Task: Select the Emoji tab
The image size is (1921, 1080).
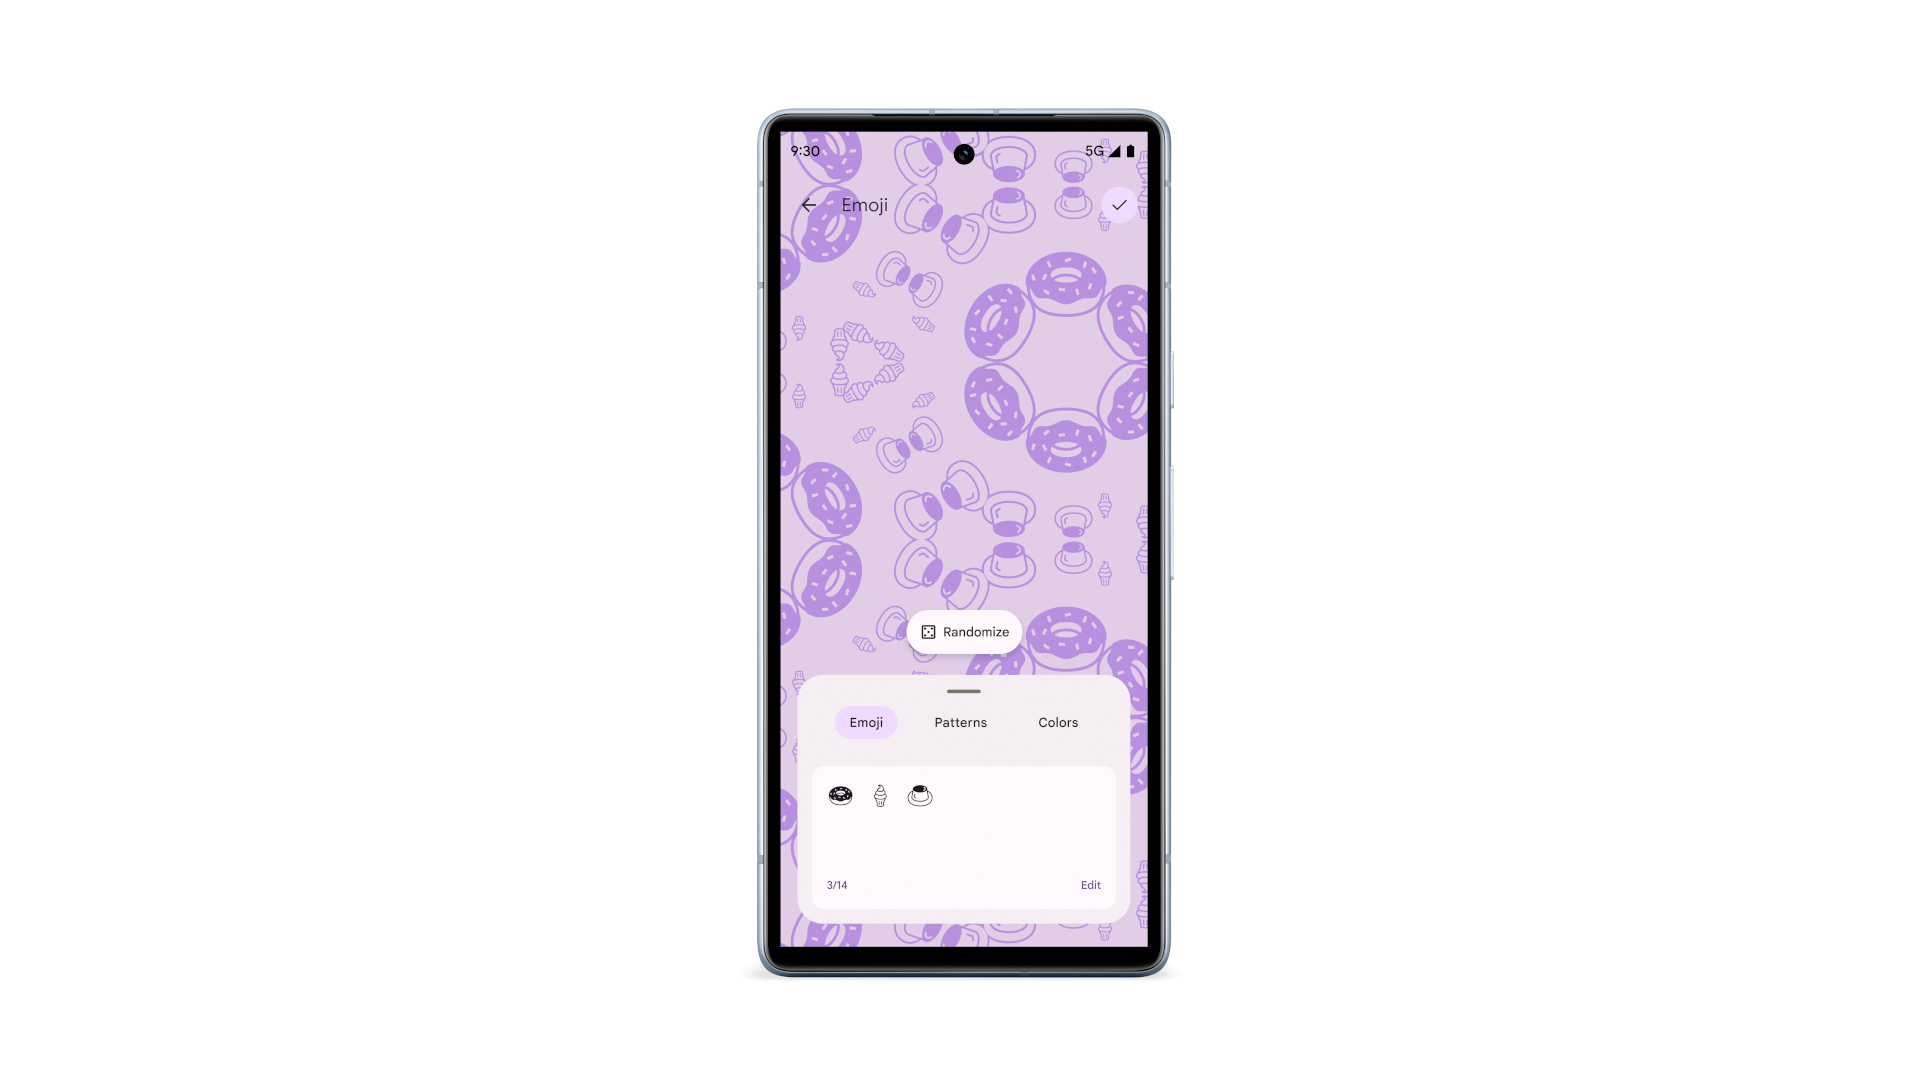Action: (x=866, y=723)
